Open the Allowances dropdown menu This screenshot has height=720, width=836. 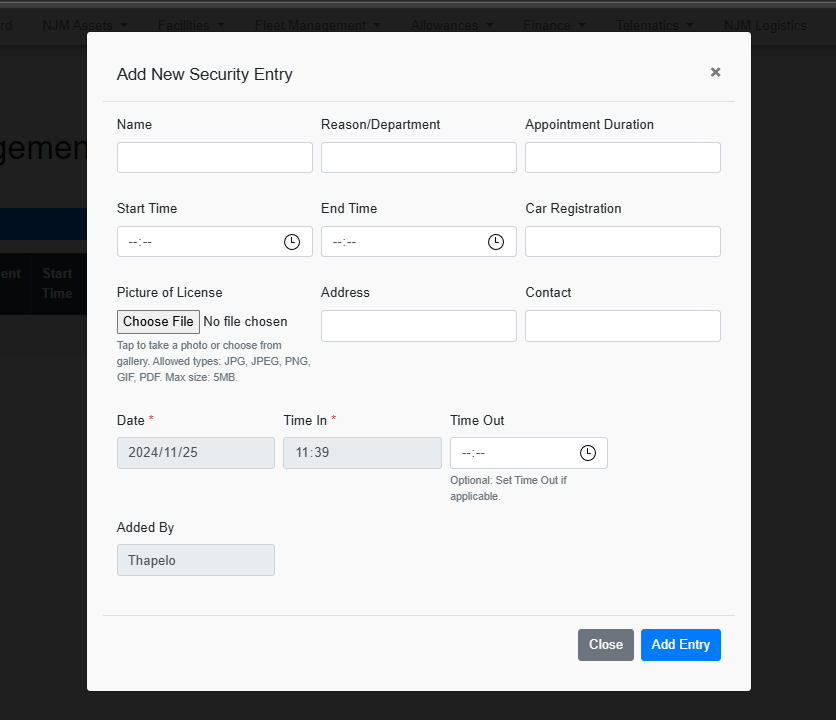point(451,25)
